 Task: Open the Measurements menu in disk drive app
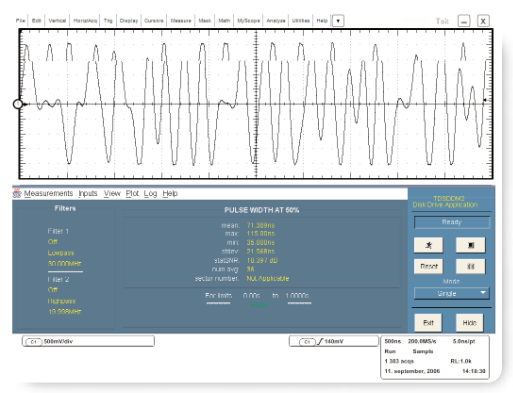pos(48,193)
